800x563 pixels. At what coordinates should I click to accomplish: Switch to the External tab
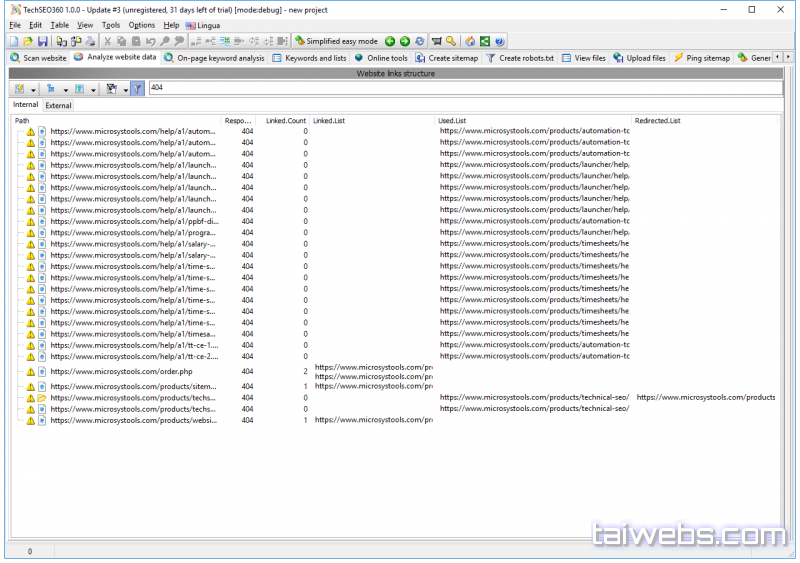click(58, 105)
